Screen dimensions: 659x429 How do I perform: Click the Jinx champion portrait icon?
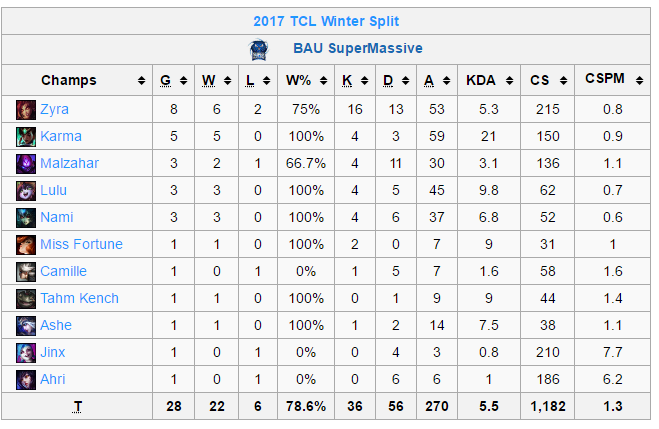(x=26, y=353)
